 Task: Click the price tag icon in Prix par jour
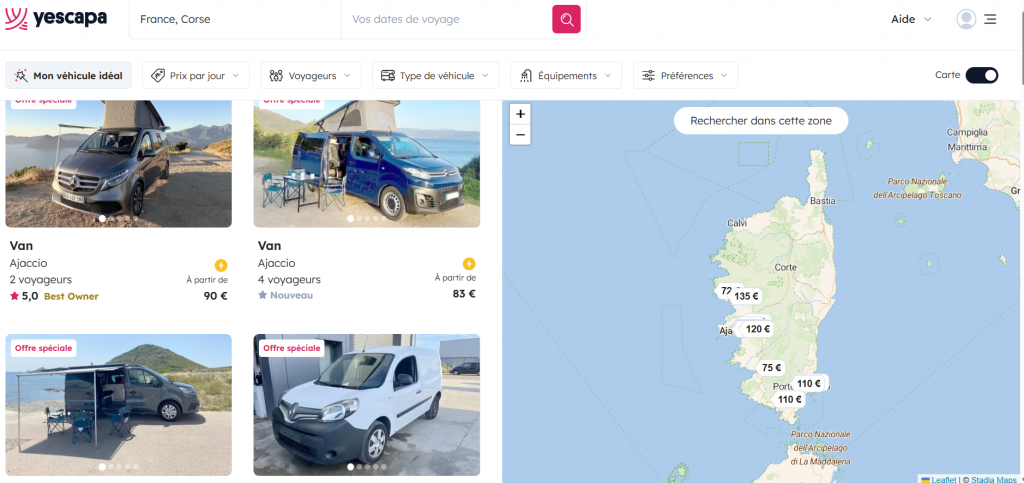pyautogui.click(x=157, y=76)
